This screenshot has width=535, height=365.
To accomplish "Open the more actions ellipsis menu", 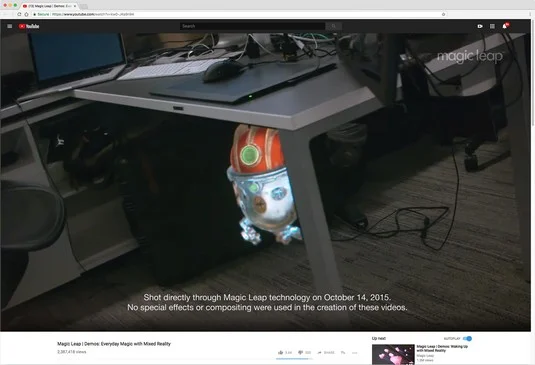I will pyautogui.click(x=355, y=353).
